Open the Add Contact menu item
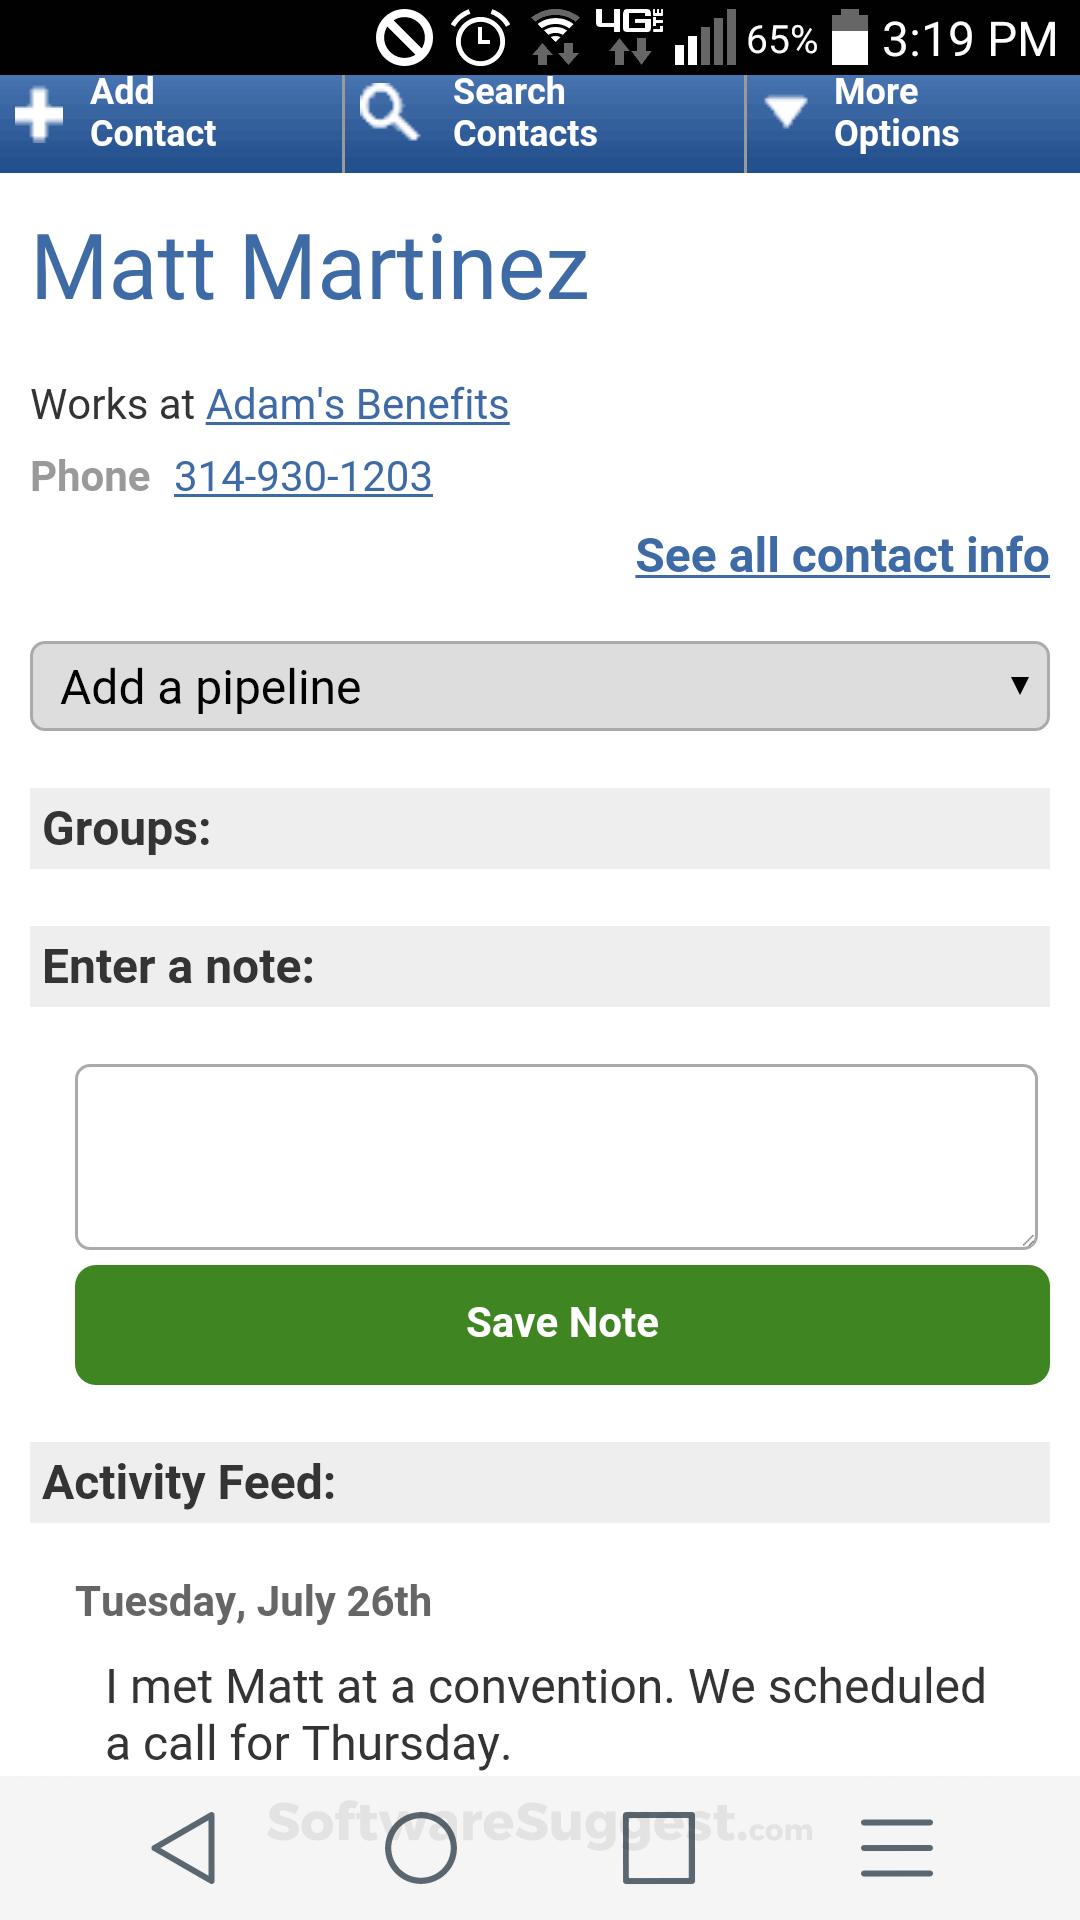Image resolution: width=1080 pixels, height=1920 pixels. click(x=153, y=112)
